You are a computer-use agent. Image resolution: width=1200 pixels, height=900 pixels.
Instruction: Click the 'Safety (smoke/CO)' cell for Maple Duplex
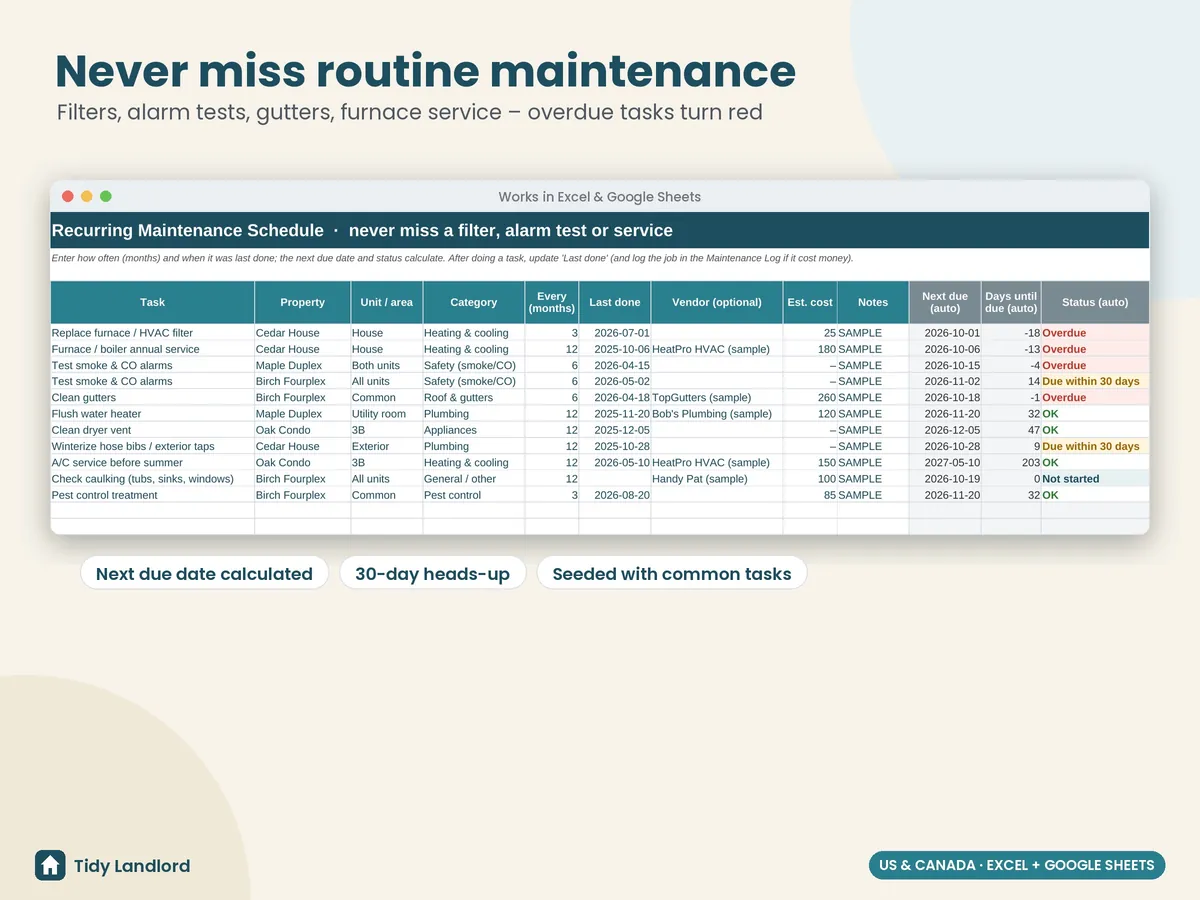point(474,366)
